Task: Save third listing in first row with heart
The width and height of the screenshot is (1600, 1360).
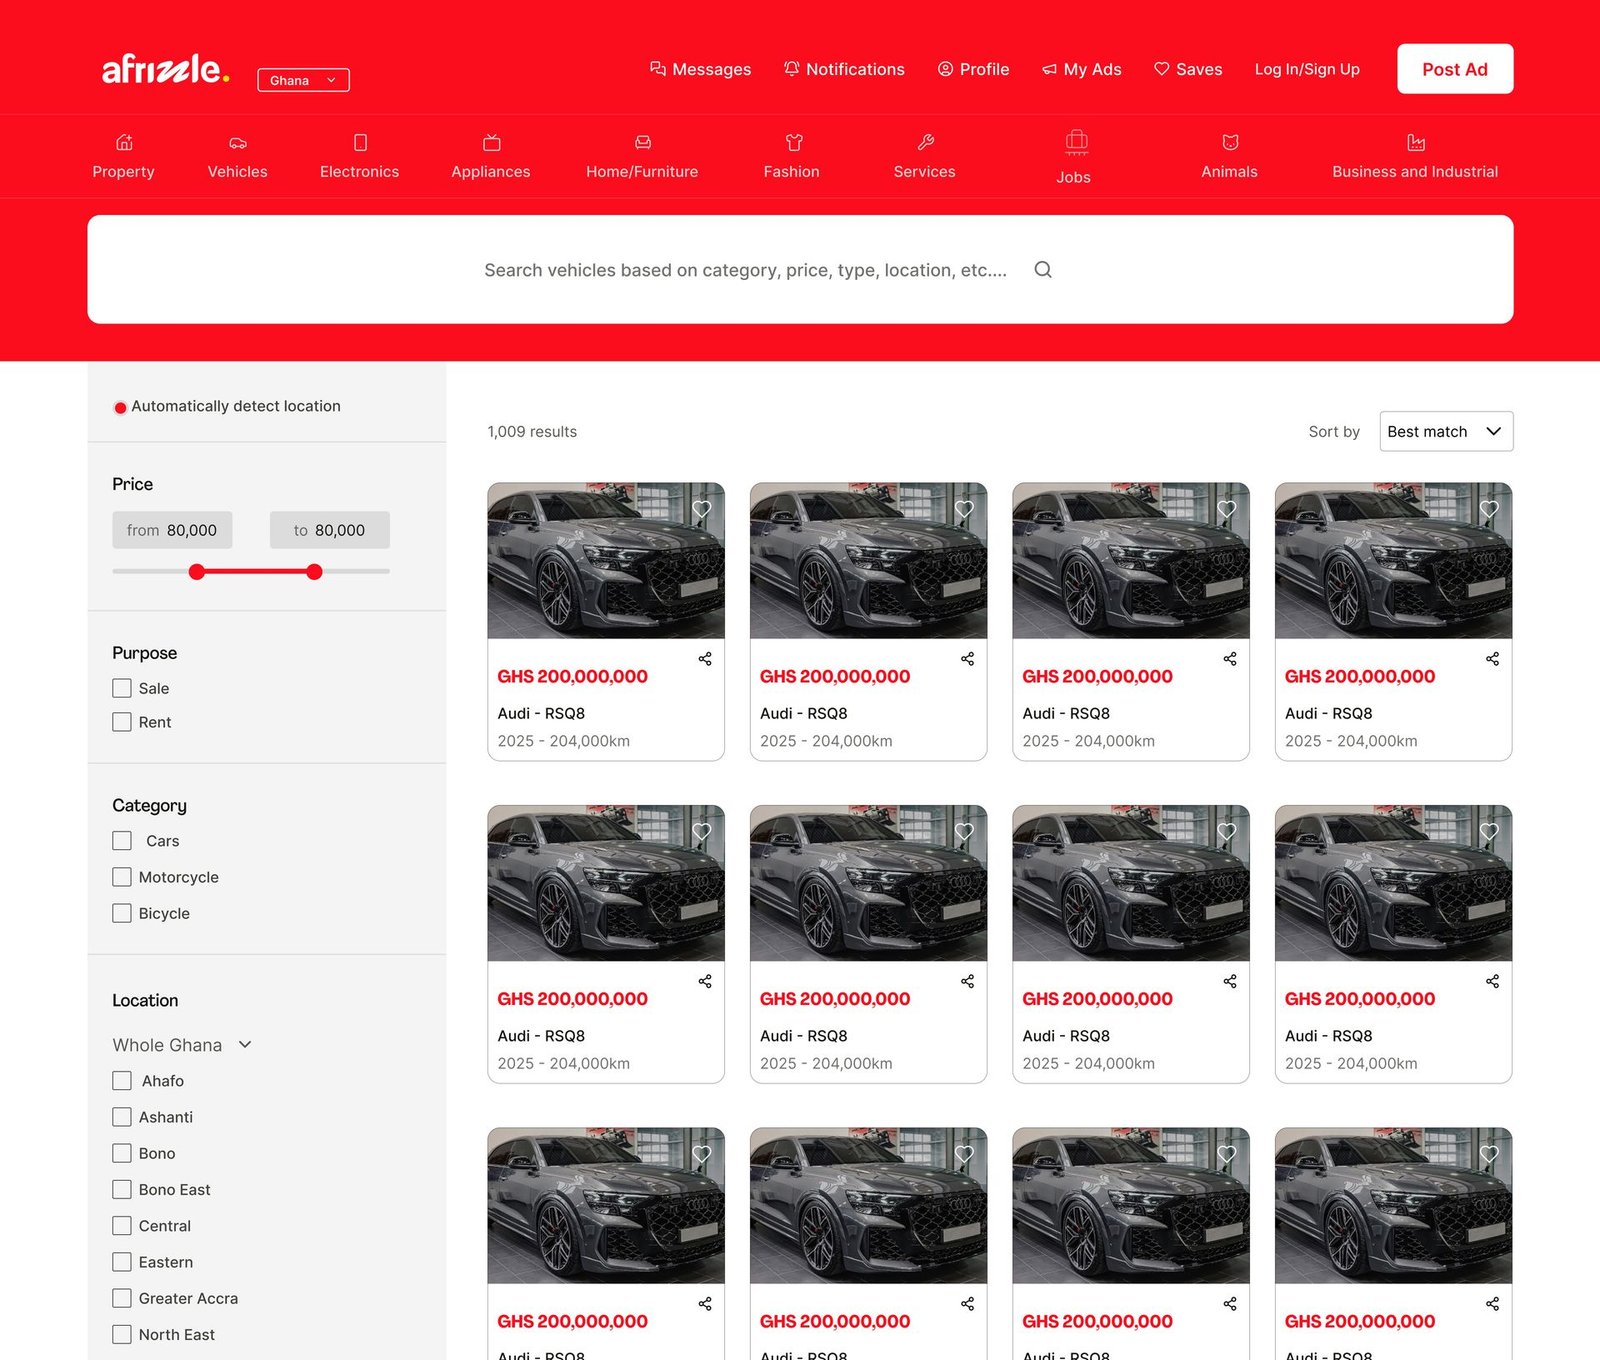Action: click(1227, 508)
